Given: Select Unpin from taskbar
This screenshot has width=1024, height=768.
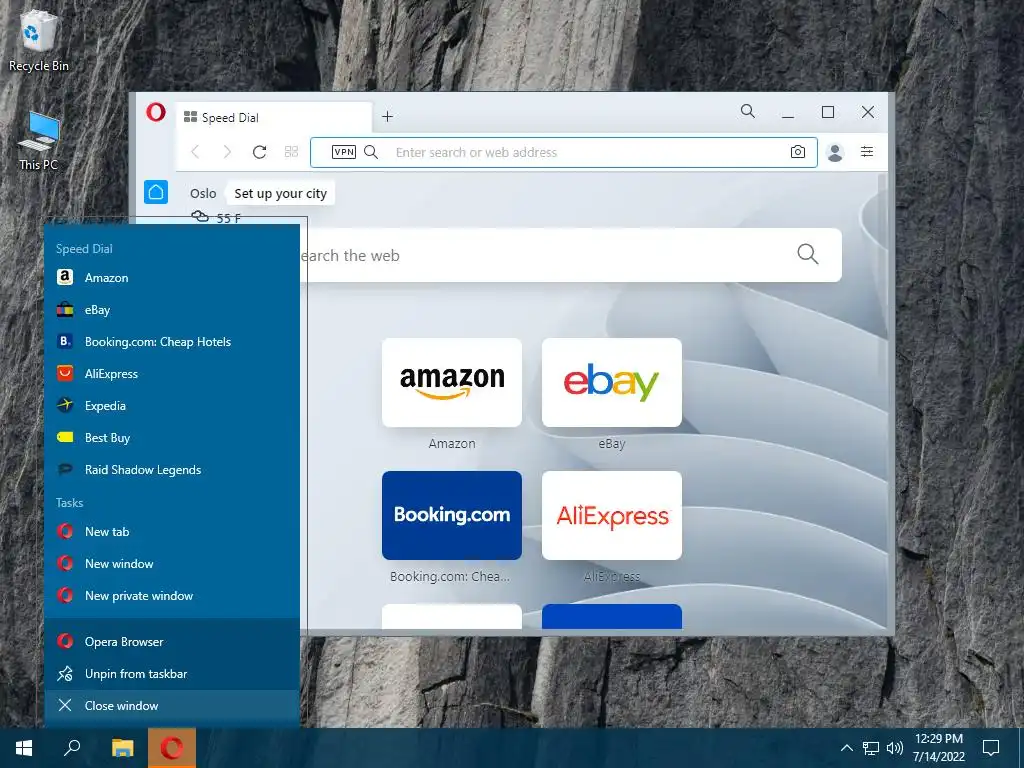Looking at the screenshot, I should click(172, 673).
